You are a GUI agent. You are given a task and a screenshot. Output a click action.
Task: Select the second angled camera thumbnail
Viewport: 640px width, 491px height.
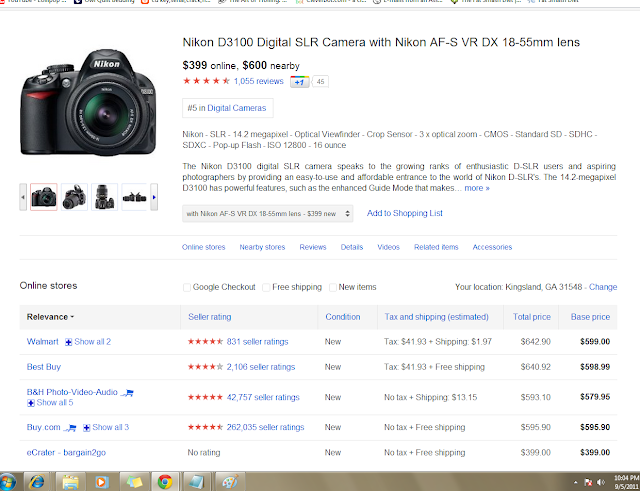point(74,197)
